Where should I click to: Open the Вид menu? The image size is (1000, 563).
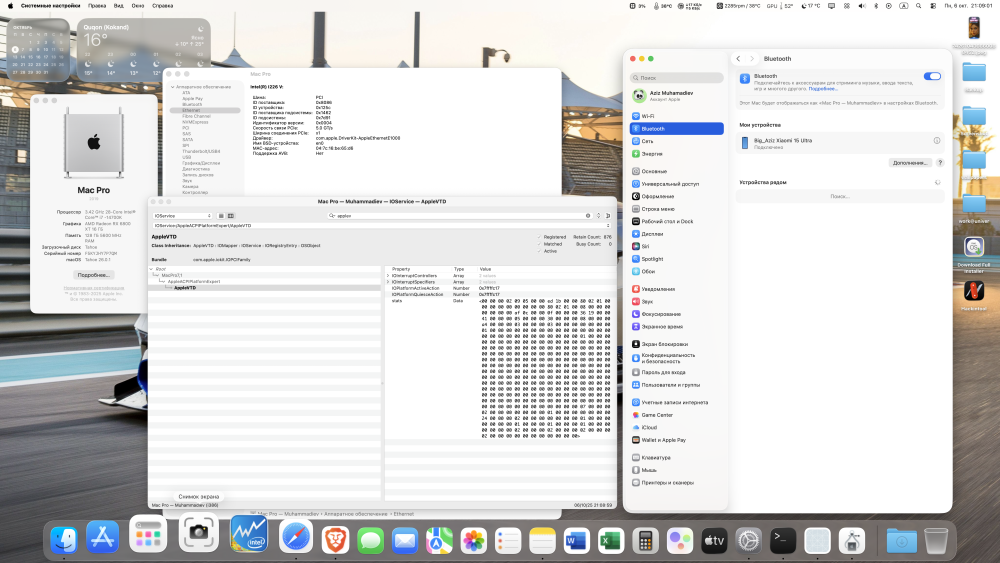(x=119, y=6)
